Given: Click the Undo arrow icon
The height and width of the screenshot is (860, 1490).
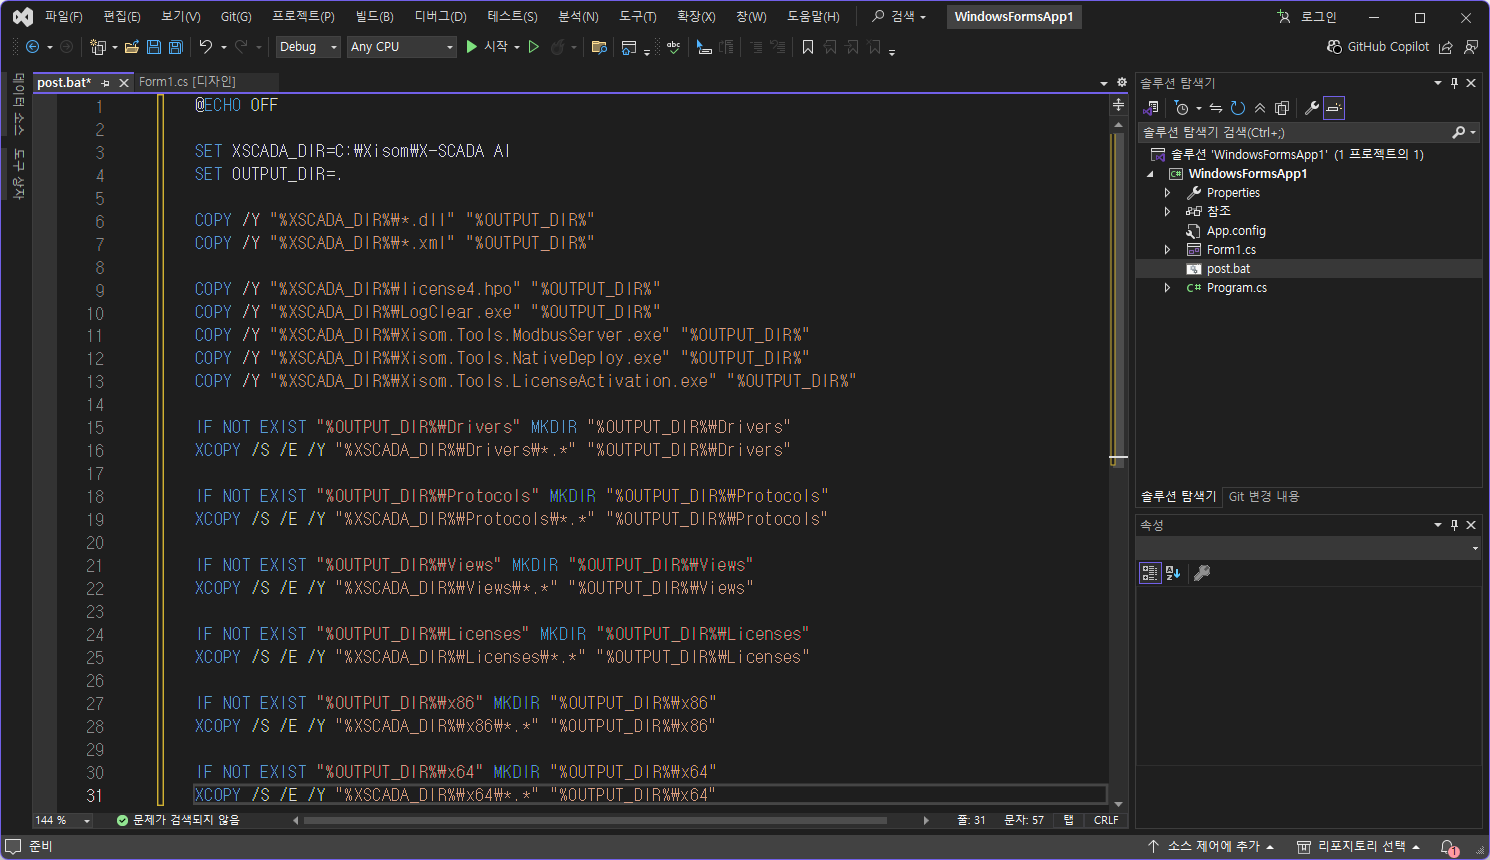Looking at the screenshot, I should [x=205, y=47].
